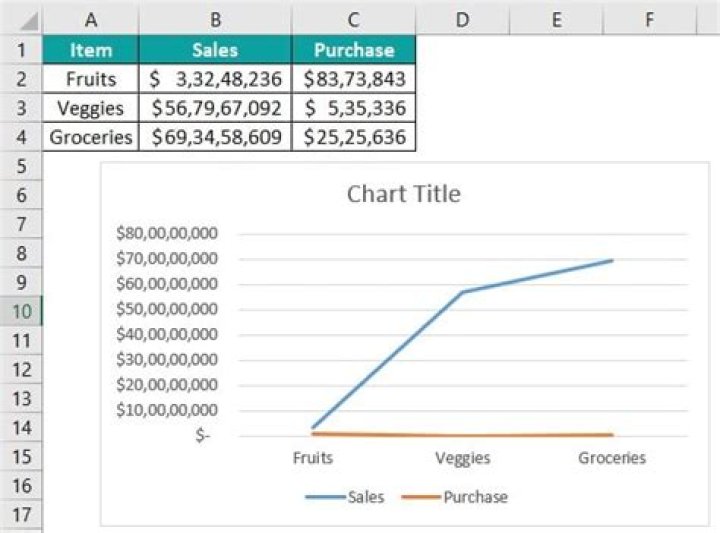Select cell with $56,79,67,092
The width and height of the screenshot is (720, 533).
[215, 108]
